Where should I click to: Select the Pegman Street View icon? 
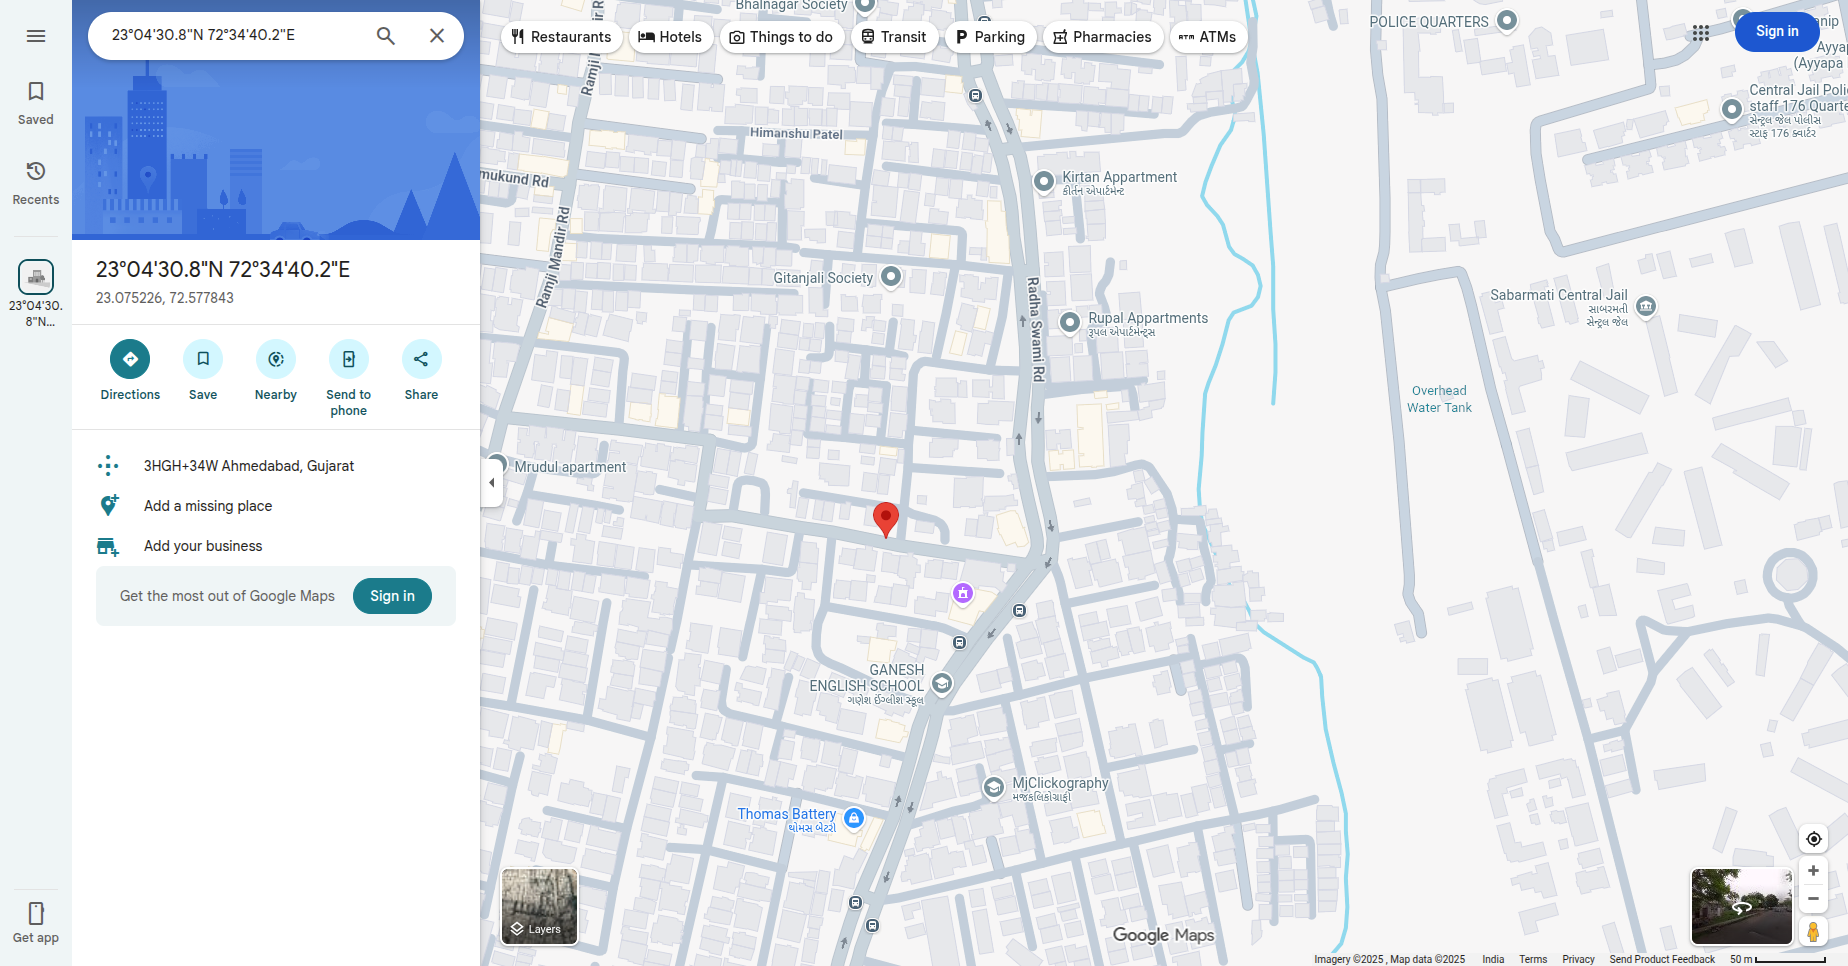(1813, 932)
